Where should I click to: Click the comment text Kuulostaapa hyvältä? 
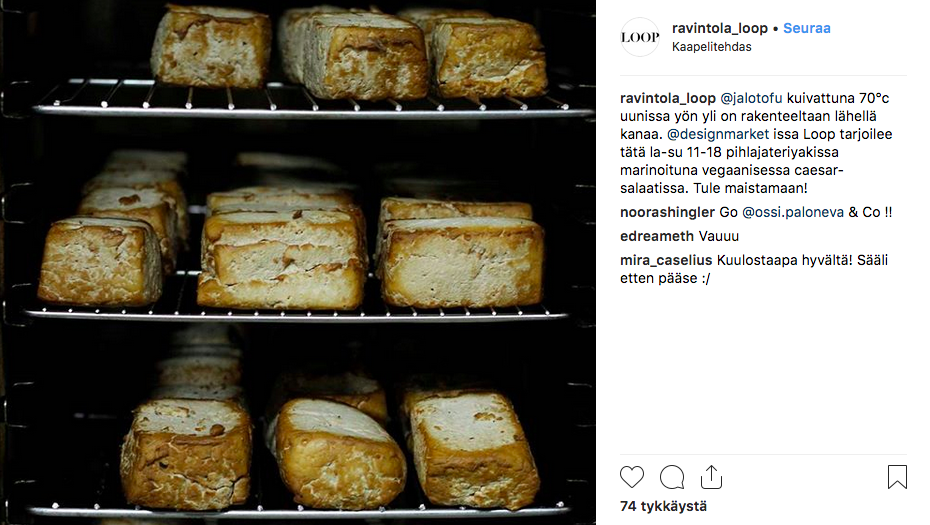[754, 269]
